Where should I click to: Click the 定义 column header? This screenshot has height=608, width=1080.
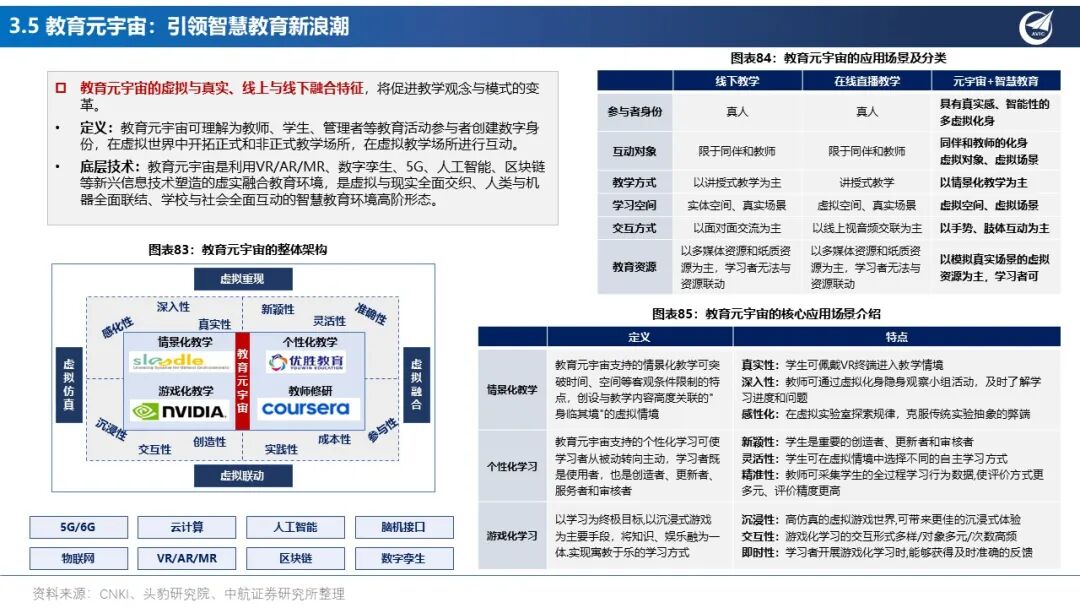pyautogui.click(x=639, y=337)
